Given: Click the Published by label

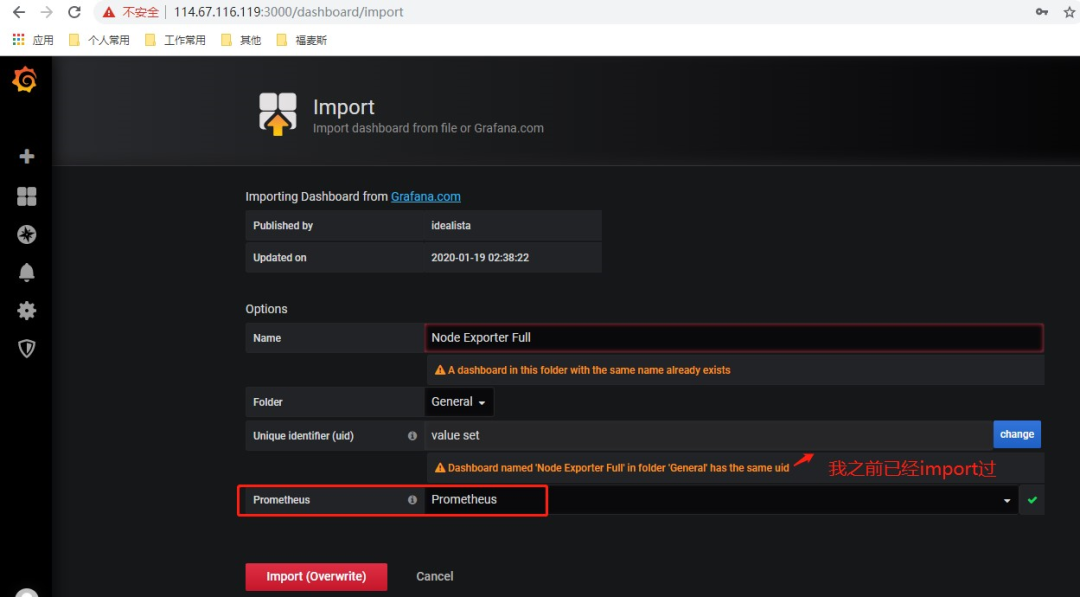Looking at the screenshot, I should 283,226.
